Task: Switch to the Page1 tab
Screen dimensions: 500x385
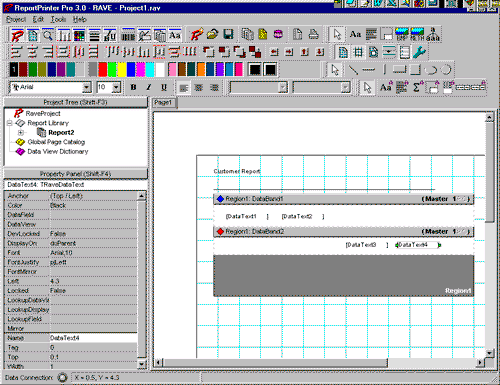Action: coord(163,103)
